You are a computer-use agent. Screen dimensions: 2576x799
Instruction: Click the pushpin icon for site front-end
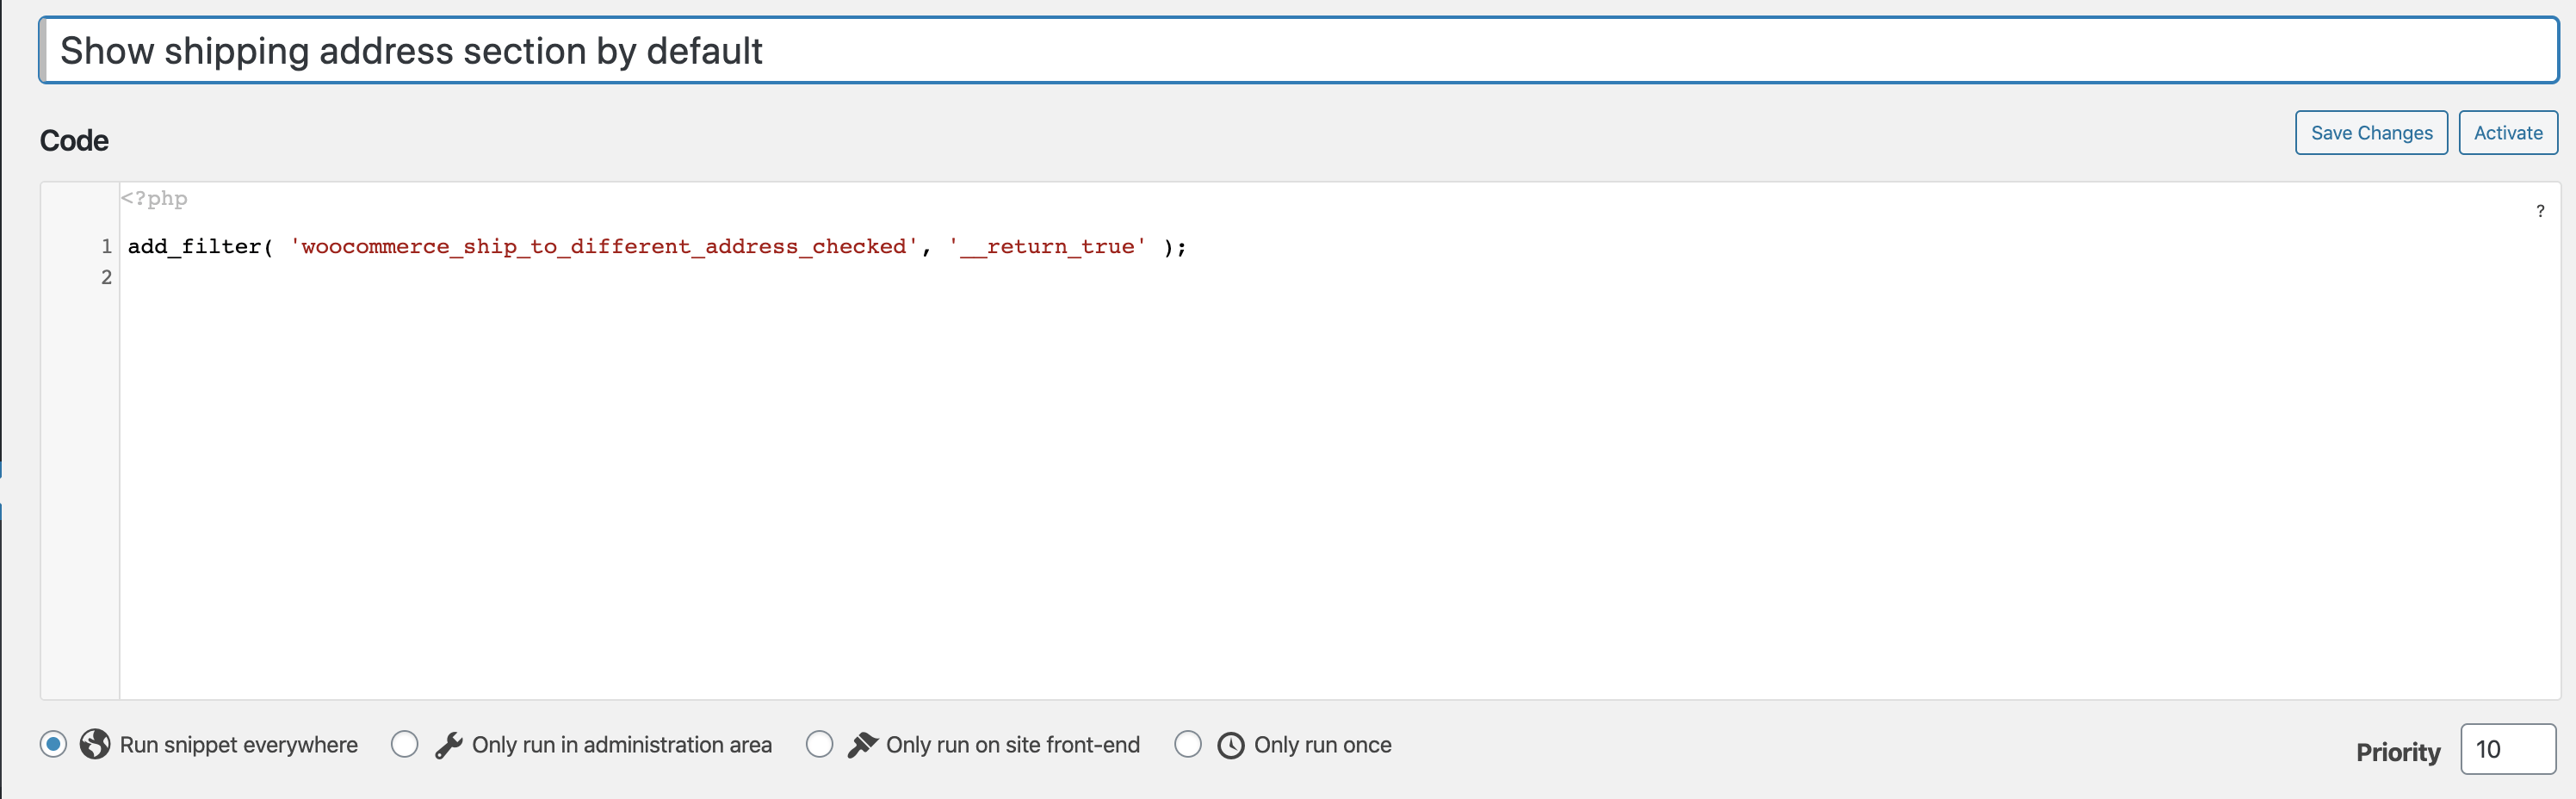pos(862,745)
